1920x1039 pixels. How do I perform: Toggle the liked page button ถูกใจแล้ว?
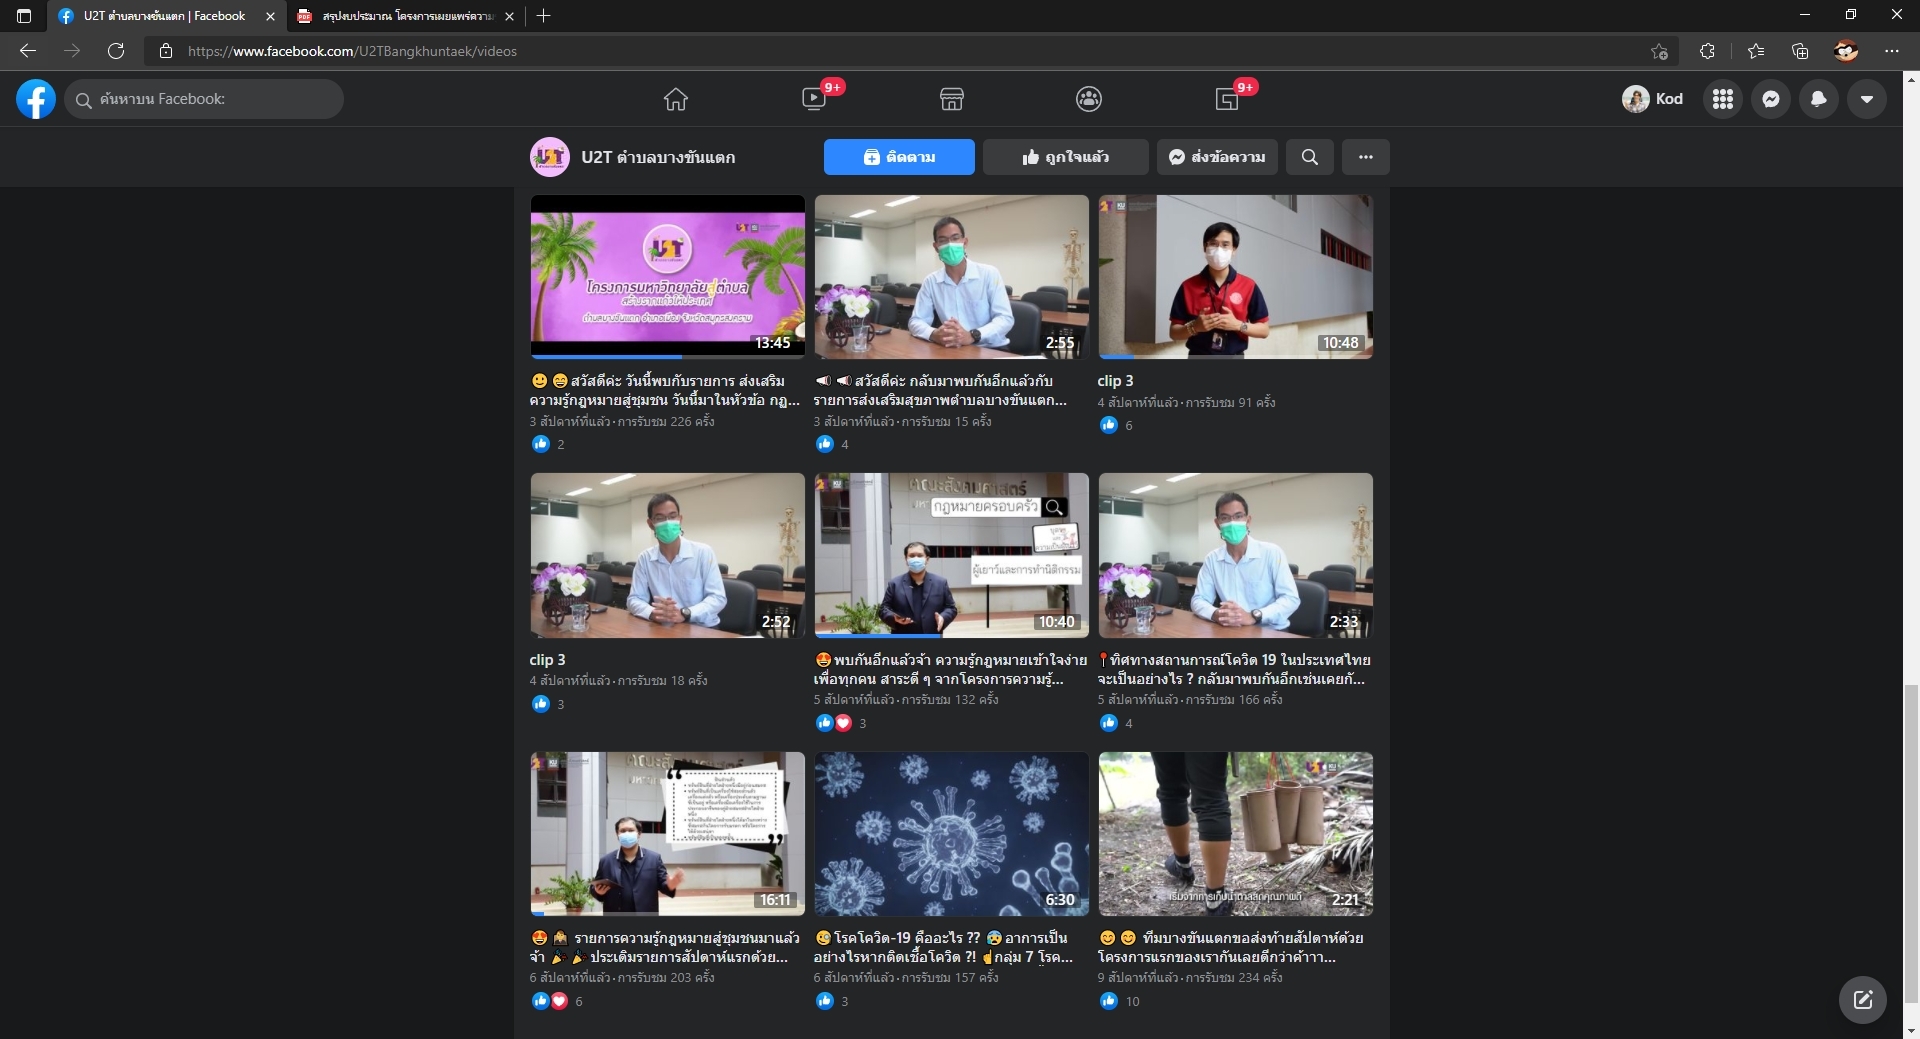1065,157
